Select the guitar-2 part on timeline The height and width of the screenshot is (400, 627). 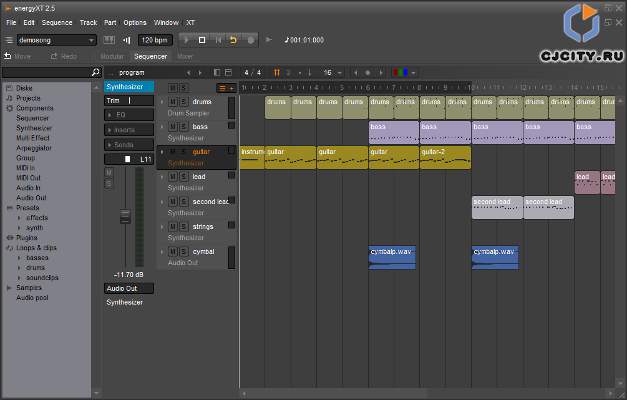point(445,157)
